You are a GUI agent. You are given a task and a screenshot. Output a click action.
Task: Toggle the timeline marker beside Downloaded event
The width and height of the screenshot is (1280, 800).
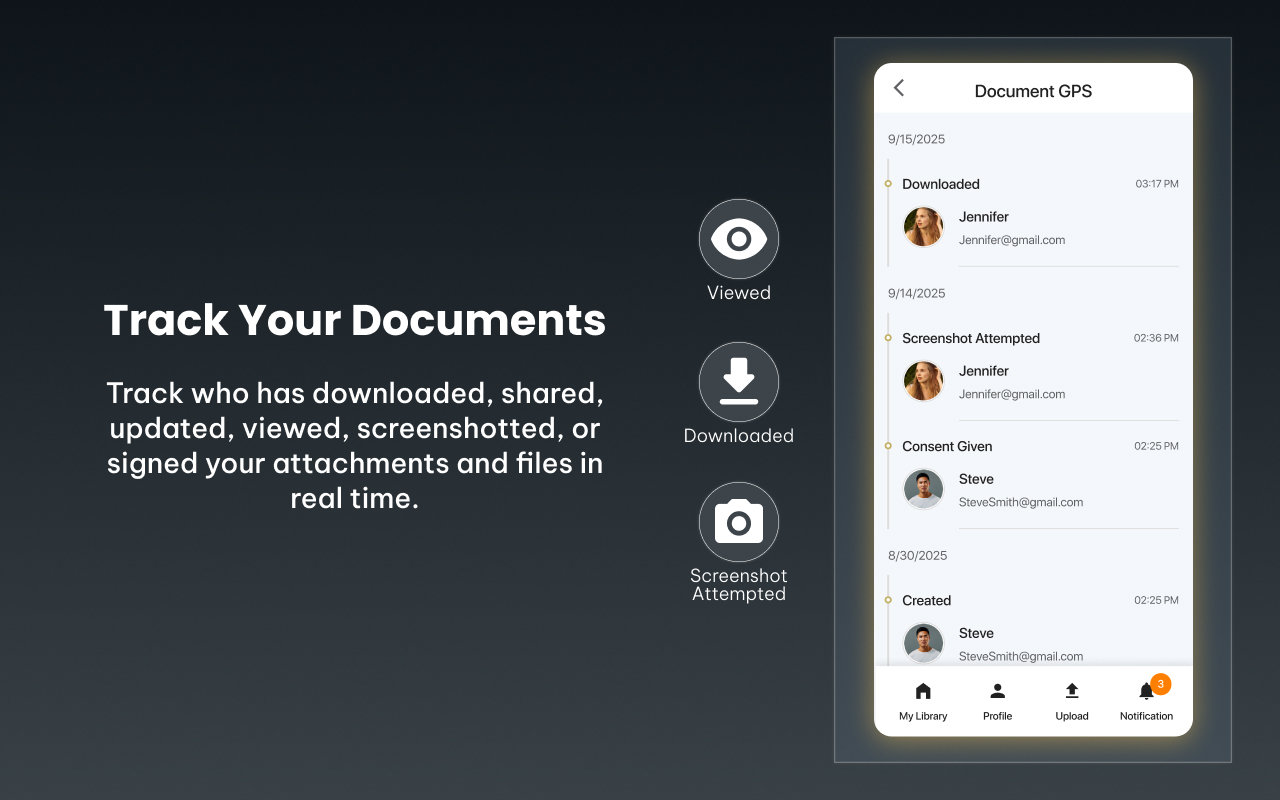887,184
